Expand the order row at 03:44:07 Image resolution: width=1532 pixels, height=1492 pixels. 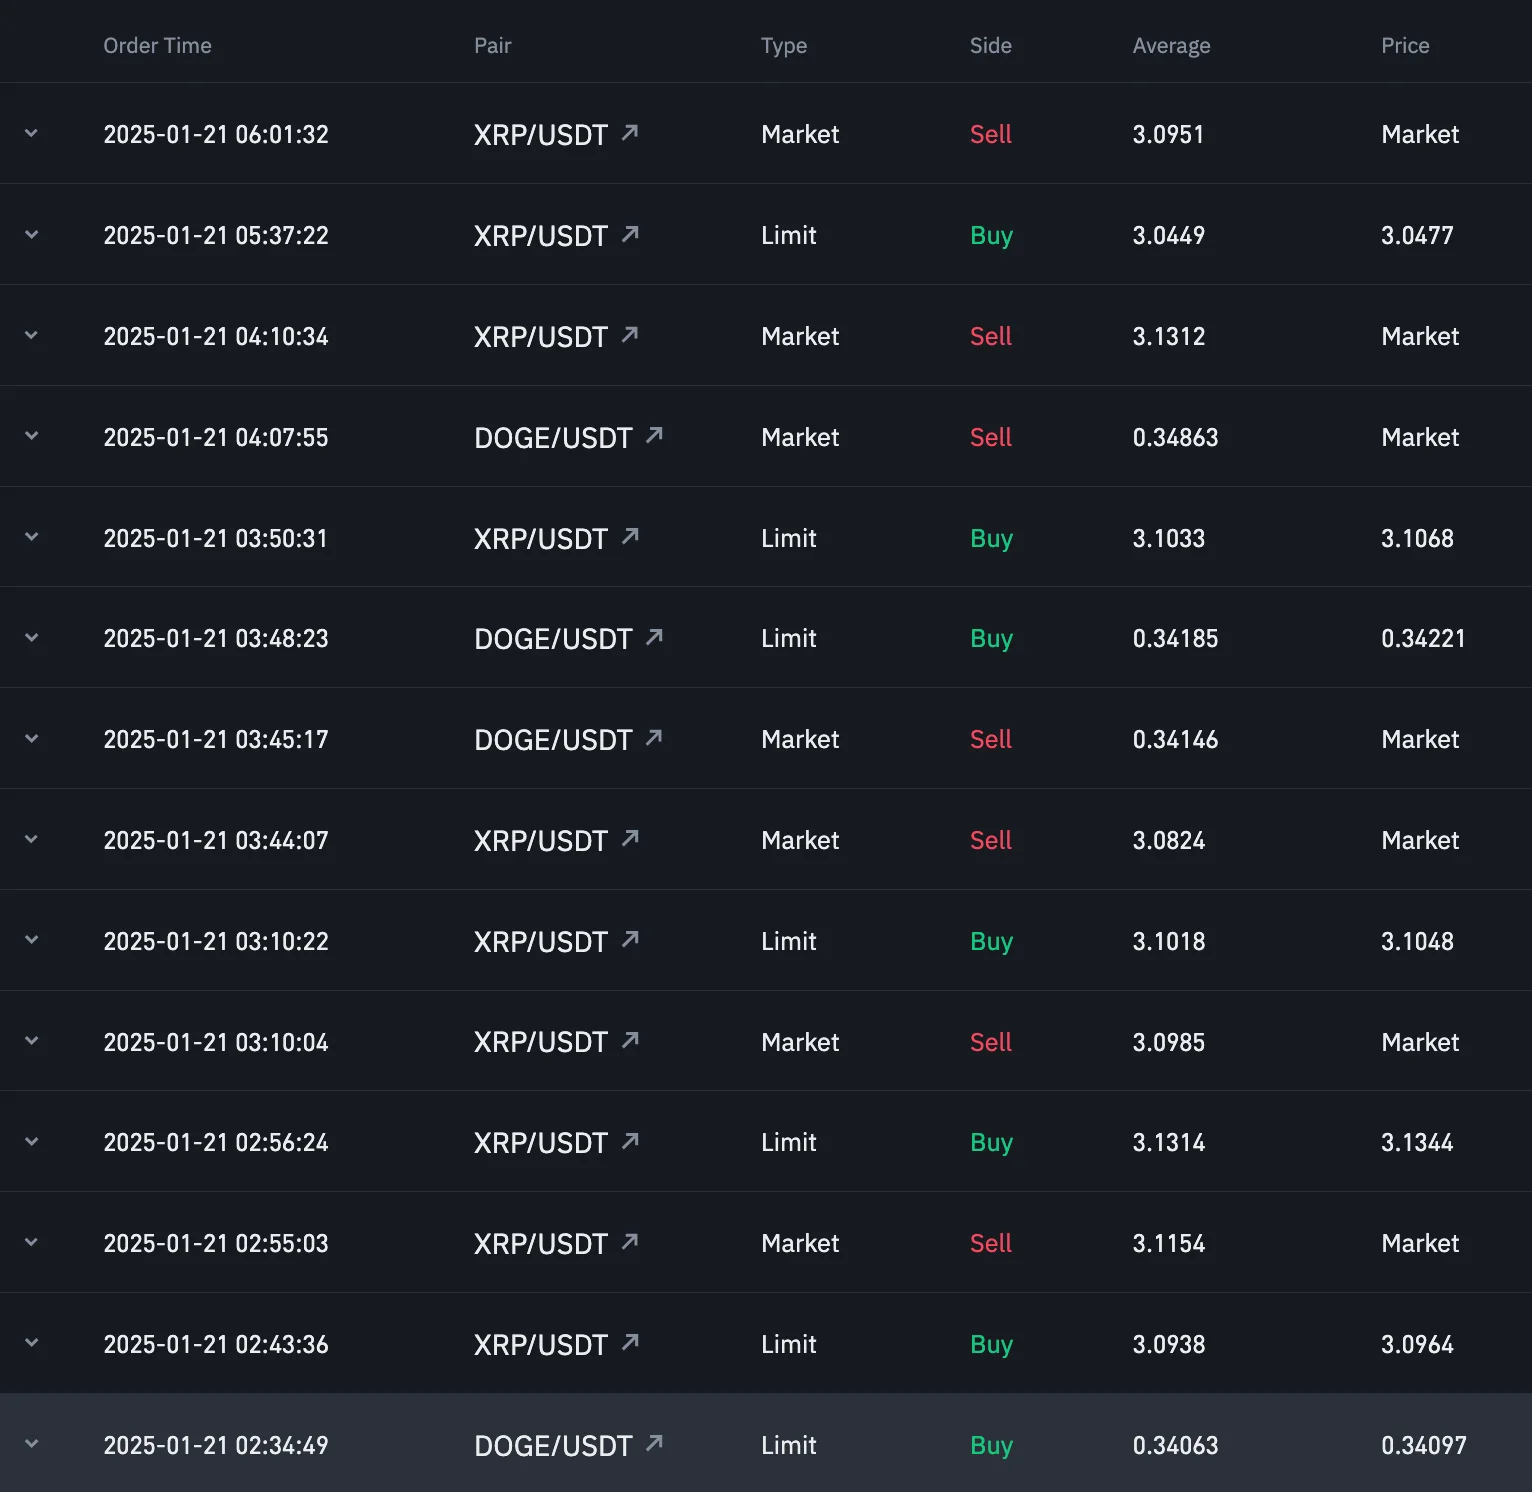(x=31, y=839)
